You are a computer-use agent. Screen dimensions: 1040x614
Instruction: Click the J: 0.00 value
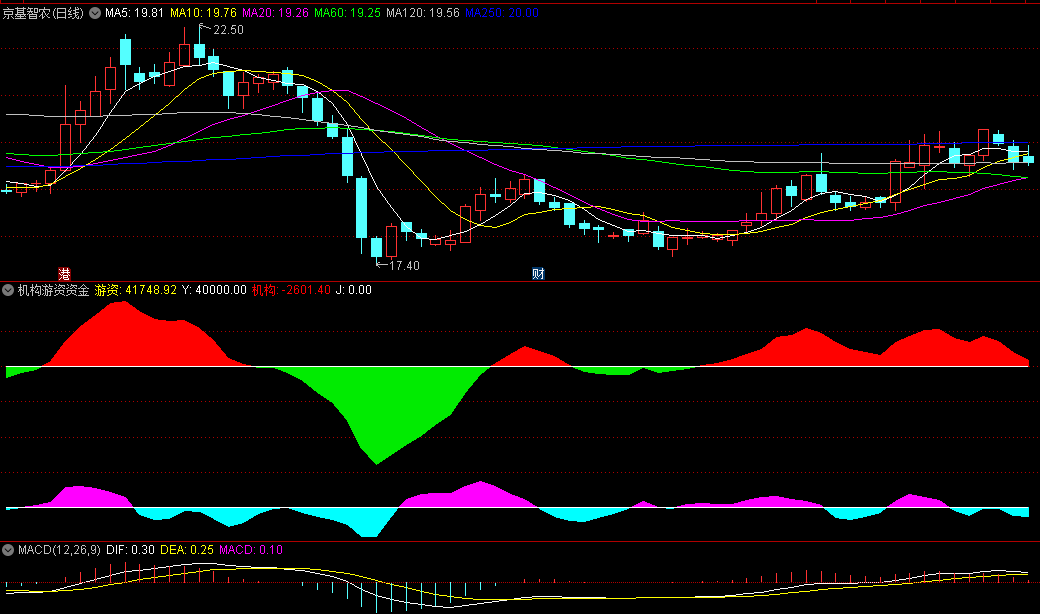[354, 290]
